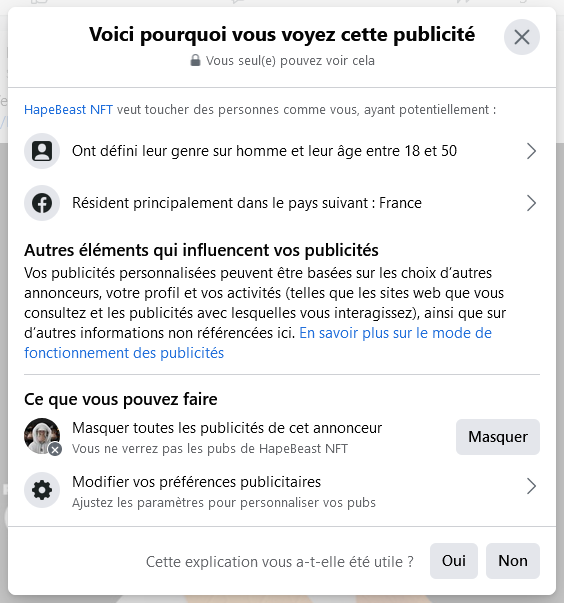564x603 pixels.
Task: Click the Facebook logo icon beside France
Action: 42,203
